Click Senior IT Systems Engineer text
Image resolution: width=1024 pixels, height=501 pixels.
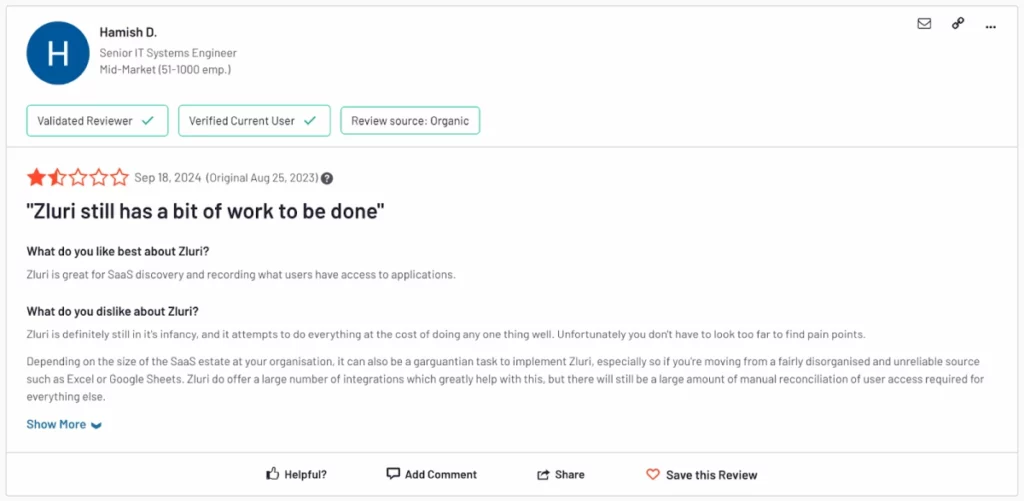(168, 54)
